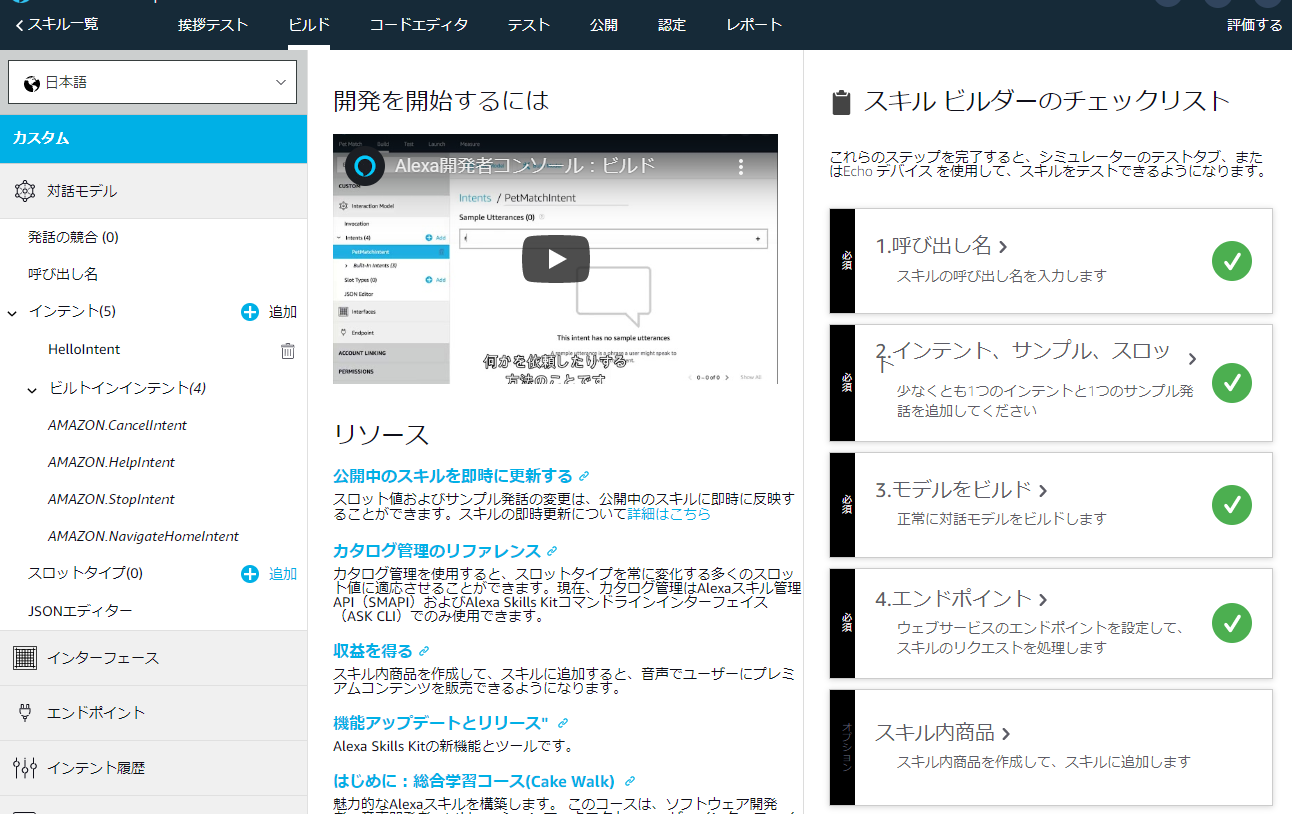Open the JSONエディター
Image resolution: width=1292 pixels, height=814 pixels.
pos(80,610)
